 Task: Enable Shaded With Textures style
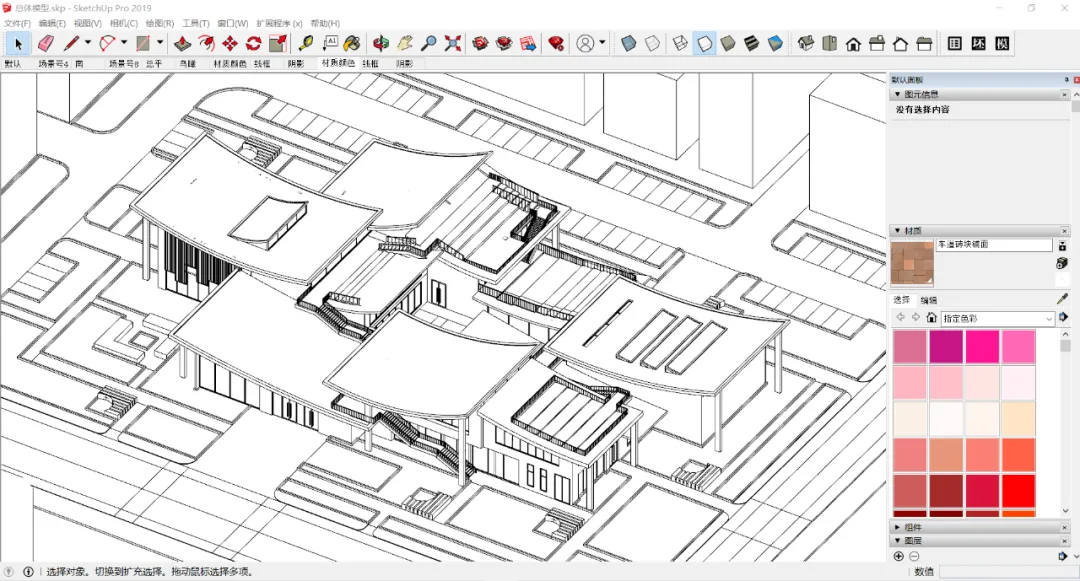point(751,43)
